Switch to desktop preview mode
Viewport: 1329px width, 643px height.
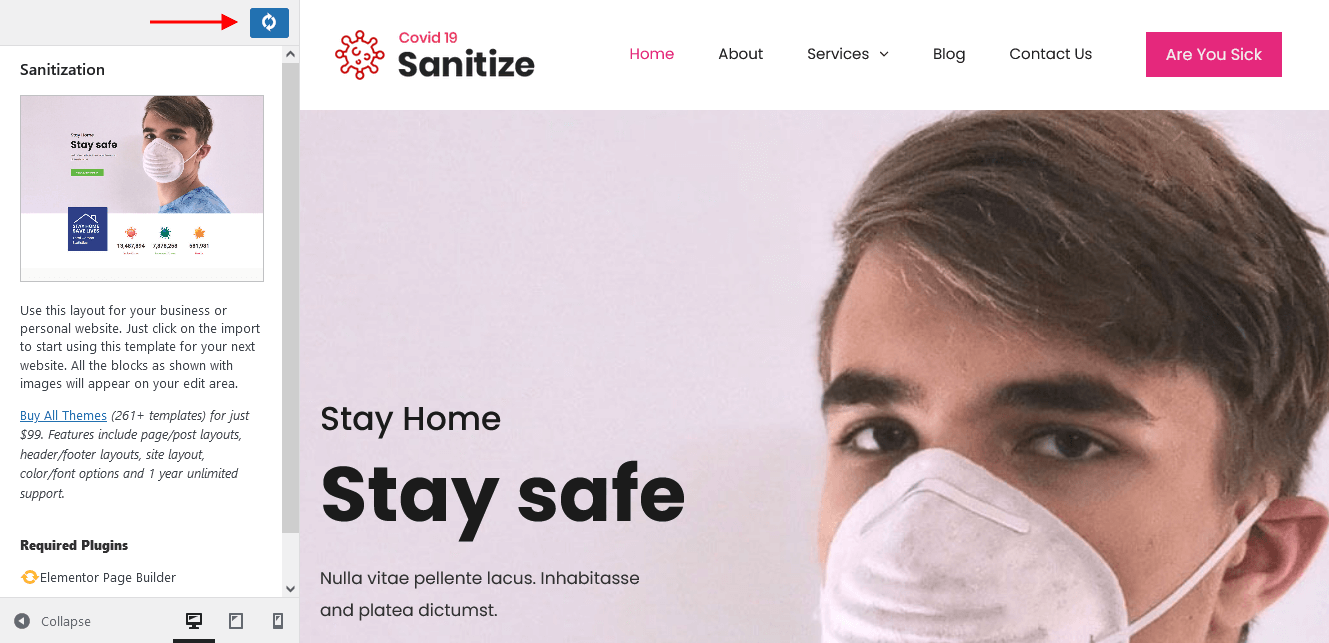pyautogui.click(x=194, y=621)
